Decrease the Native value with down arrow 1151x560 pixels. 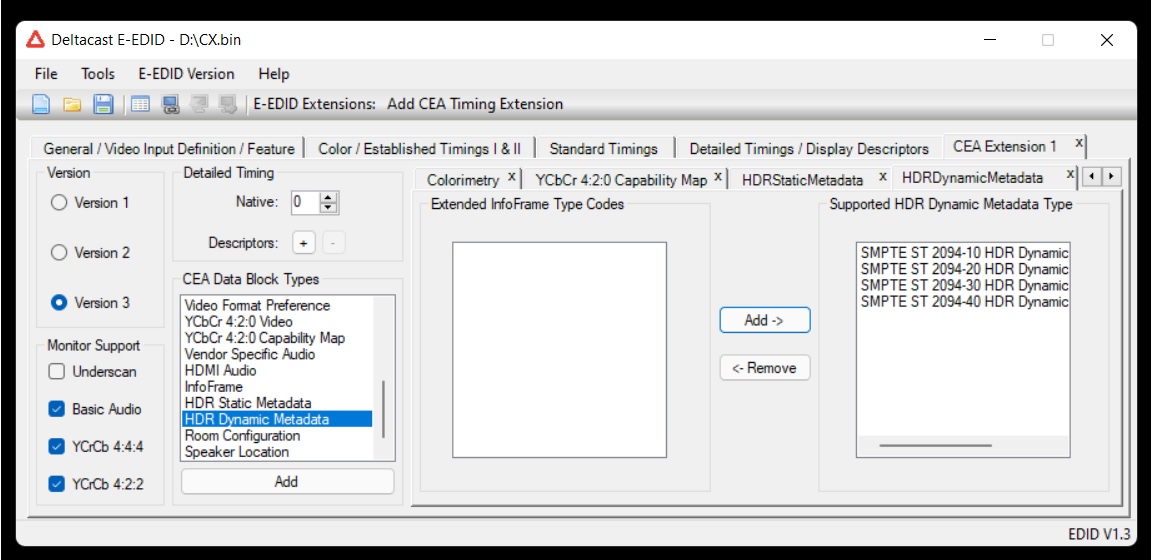[x=330, y=208]
